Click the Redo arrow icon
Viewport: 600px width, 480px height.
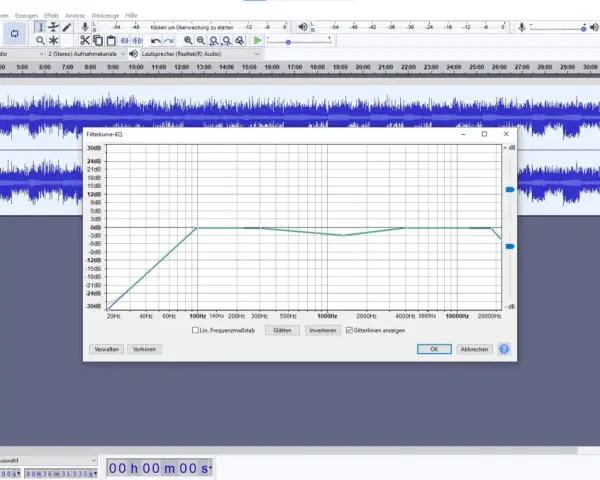pos(168,40)
